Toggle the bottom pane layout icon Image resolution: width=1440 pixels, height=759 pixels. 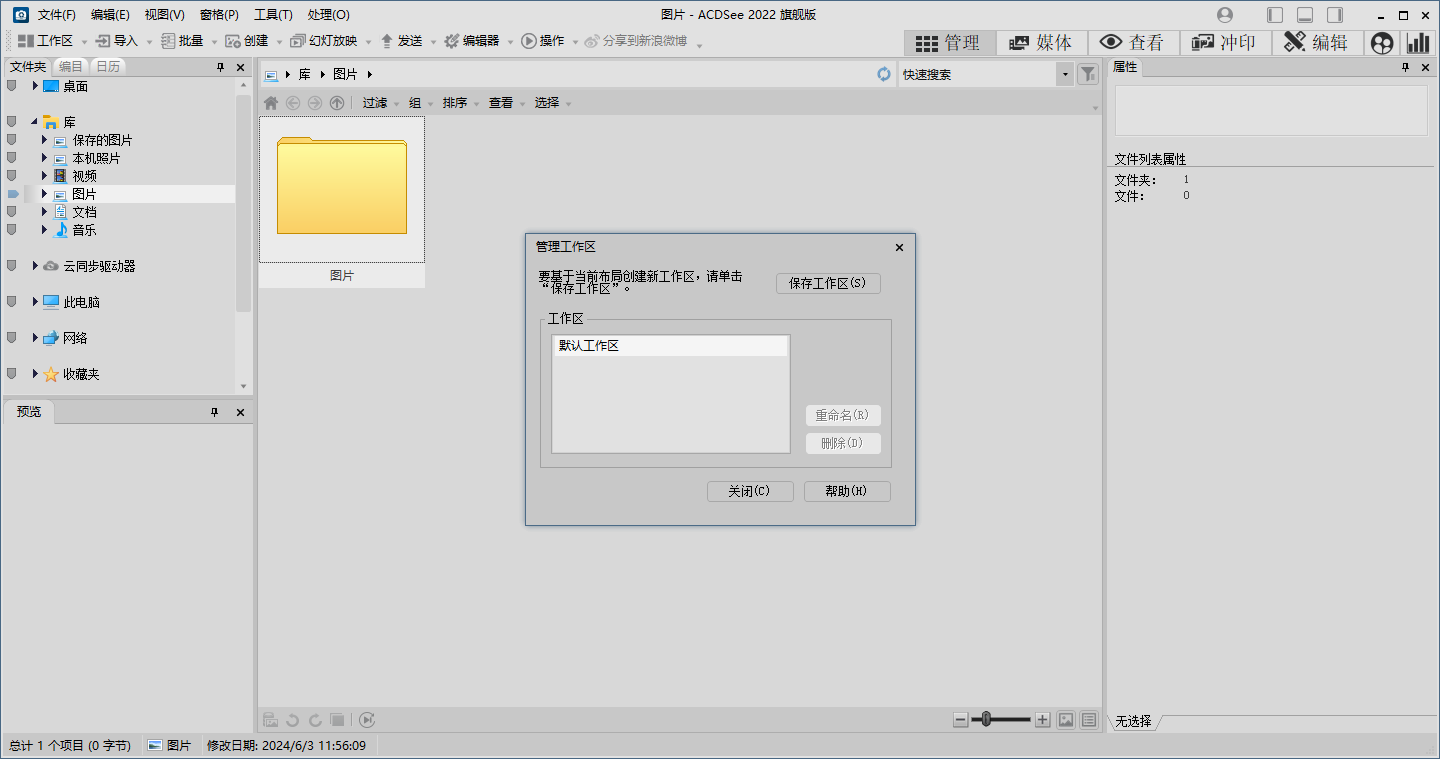coord(1305,15)
